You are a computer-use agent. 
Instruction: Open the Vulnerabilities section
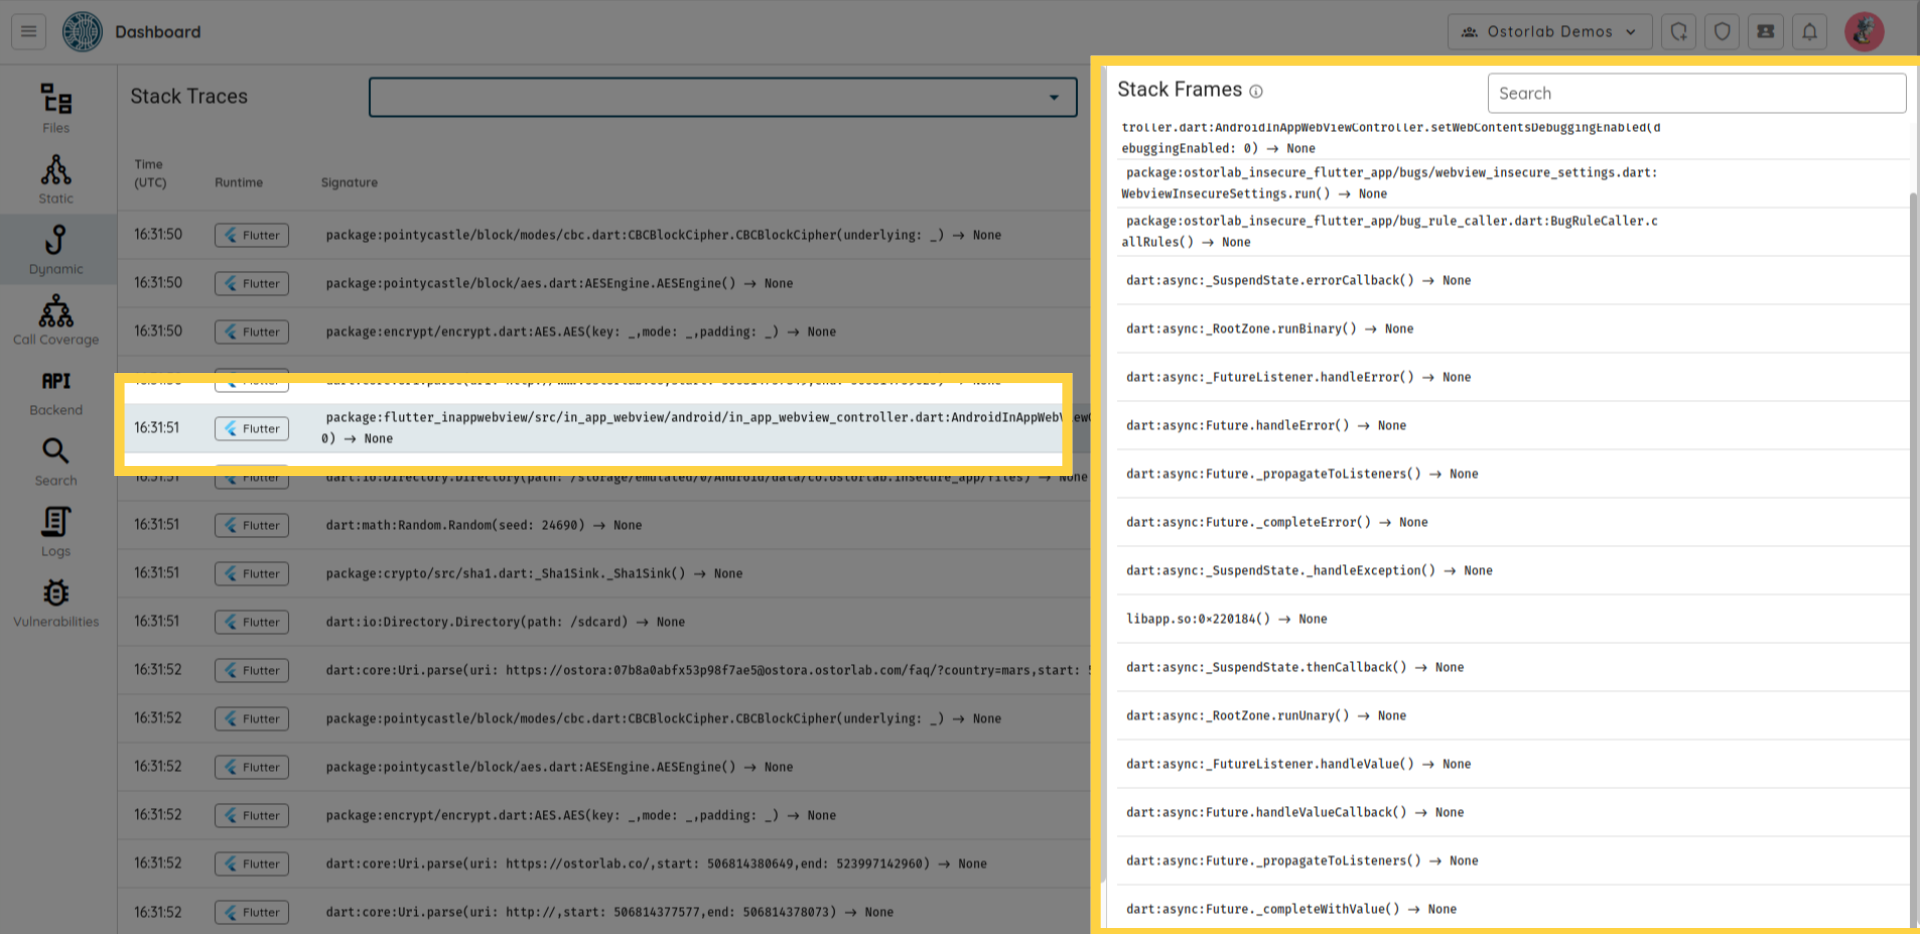(x=56, y=603)
